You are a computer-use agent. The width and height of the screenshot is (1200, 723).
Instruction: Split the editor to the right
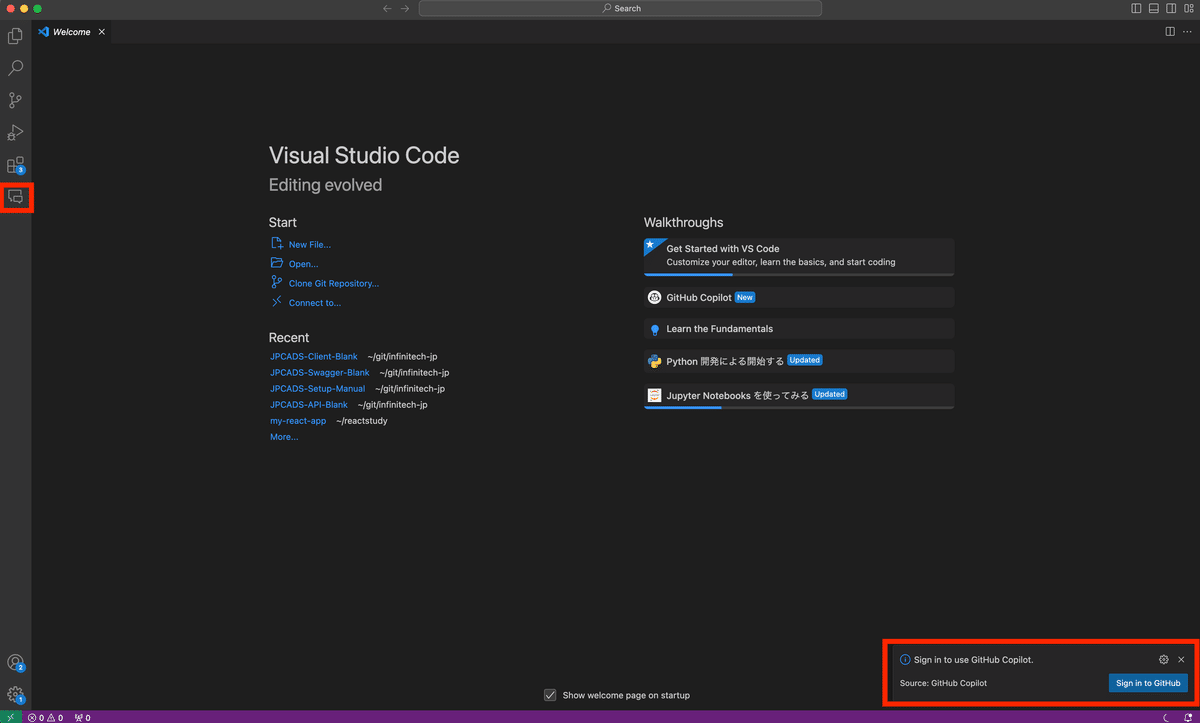1170,32
